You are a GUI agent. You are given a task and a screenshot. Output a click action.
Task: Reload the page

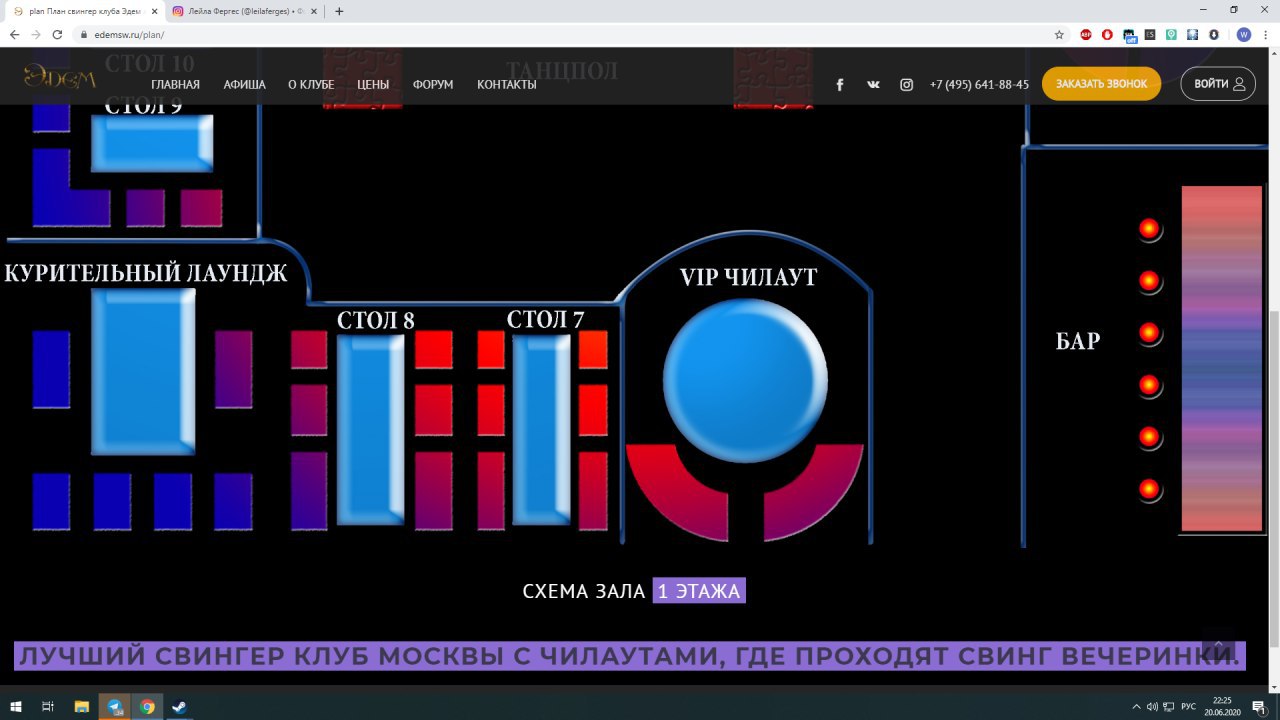click(59, 34)
